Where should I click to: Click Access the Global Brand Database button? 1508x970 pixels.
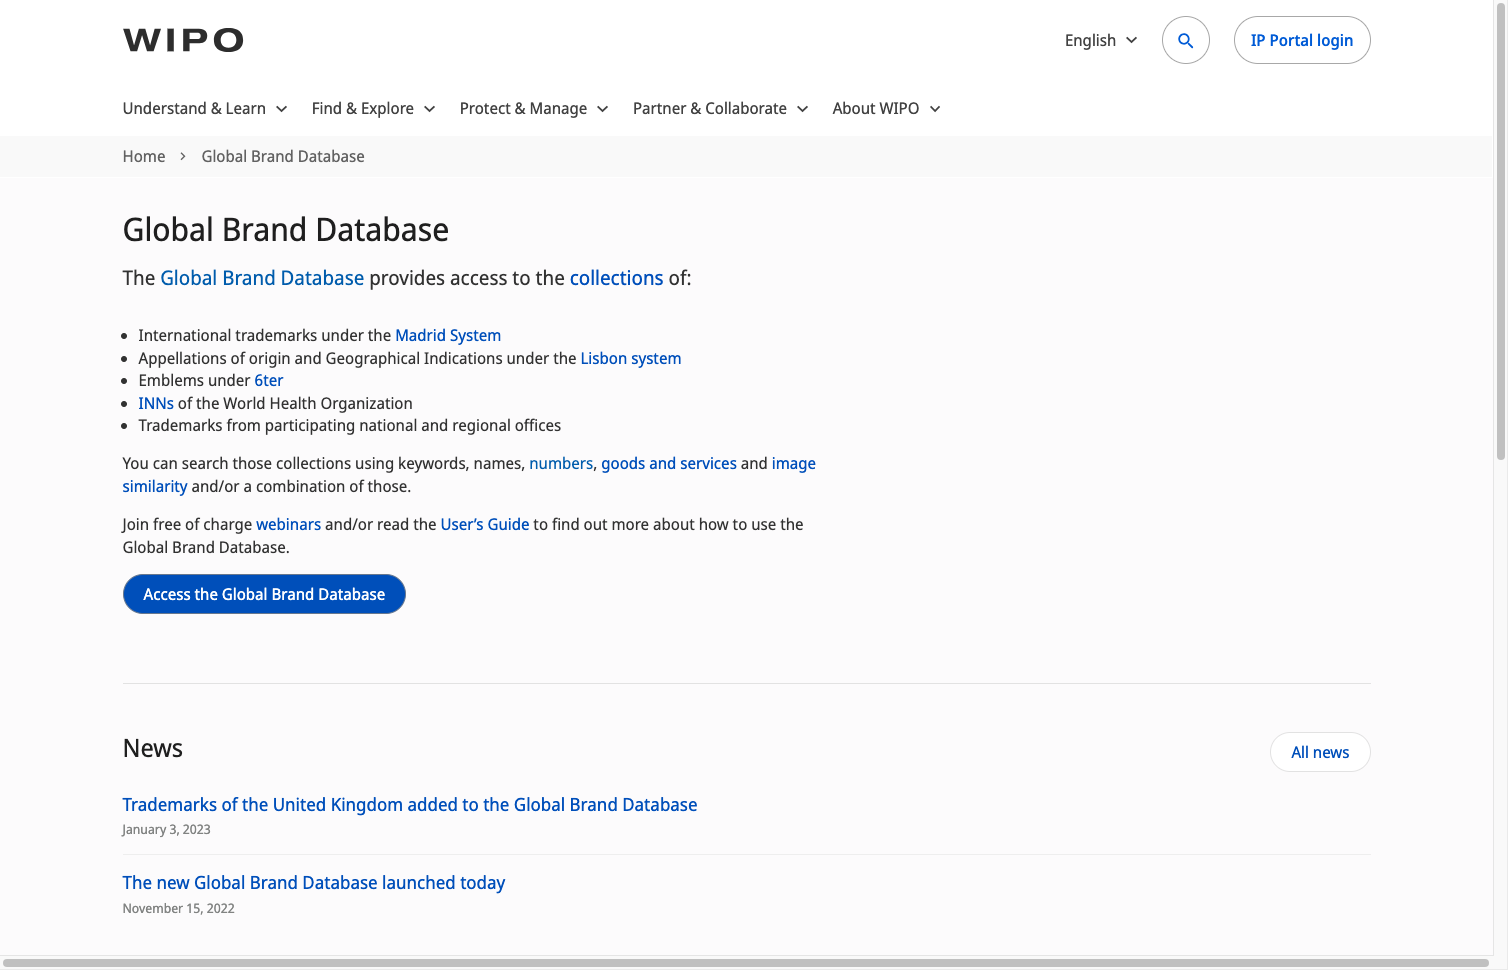(x=264, y=594)
